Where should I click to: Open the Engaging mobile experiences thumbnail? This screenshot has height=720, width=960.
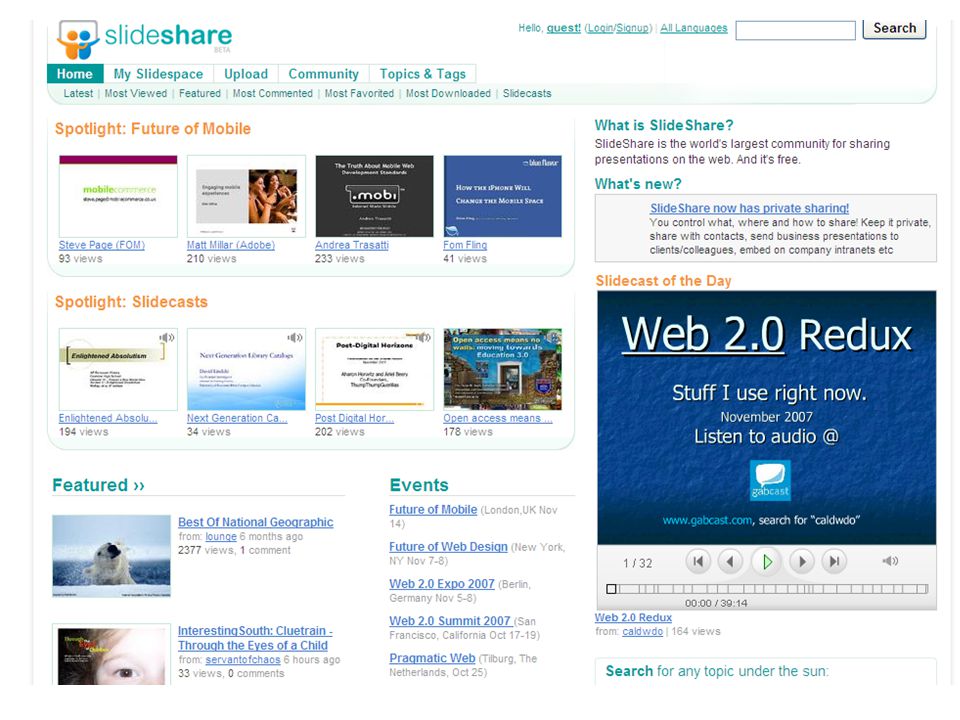246,196
